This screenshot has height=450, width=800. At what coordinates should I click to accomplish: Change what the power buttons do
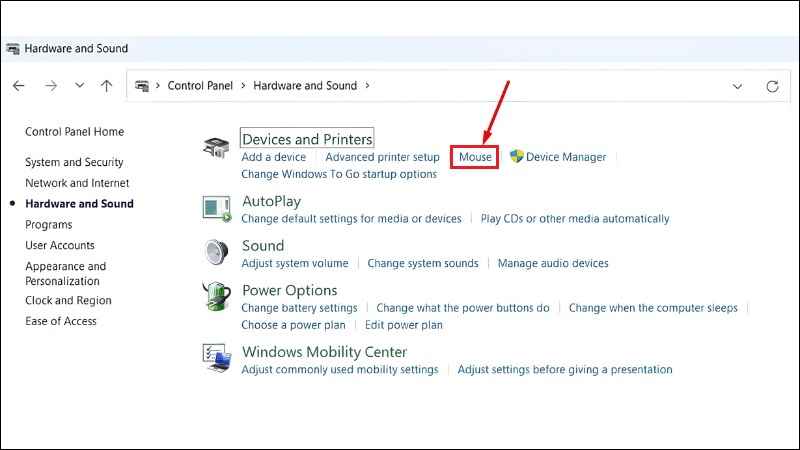pyautogui.click(x=463, y=308)
